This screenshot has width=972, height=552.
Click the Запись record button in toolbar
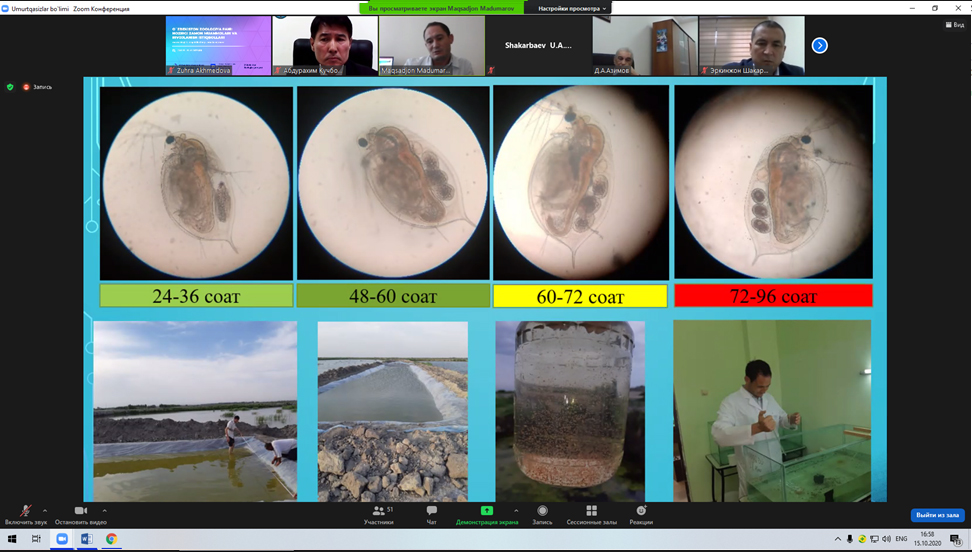click(x=542, y=514)
